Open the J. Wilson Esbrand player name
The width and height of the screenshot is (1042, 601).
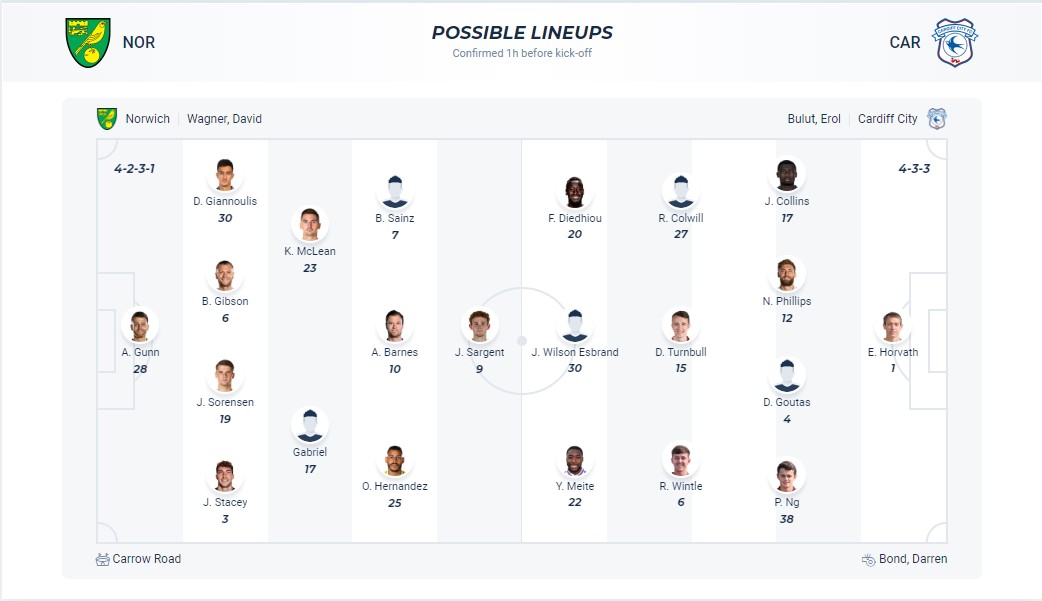(x=575, y=352)
